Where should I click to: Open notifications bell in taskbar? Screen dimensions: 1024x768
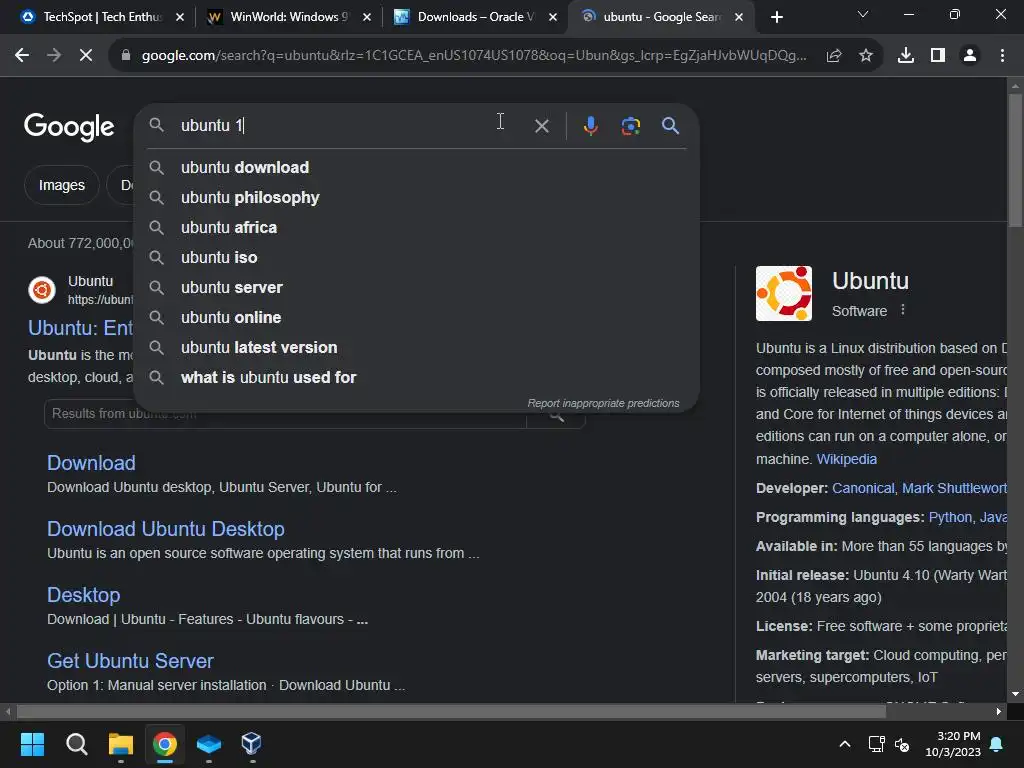997,744
